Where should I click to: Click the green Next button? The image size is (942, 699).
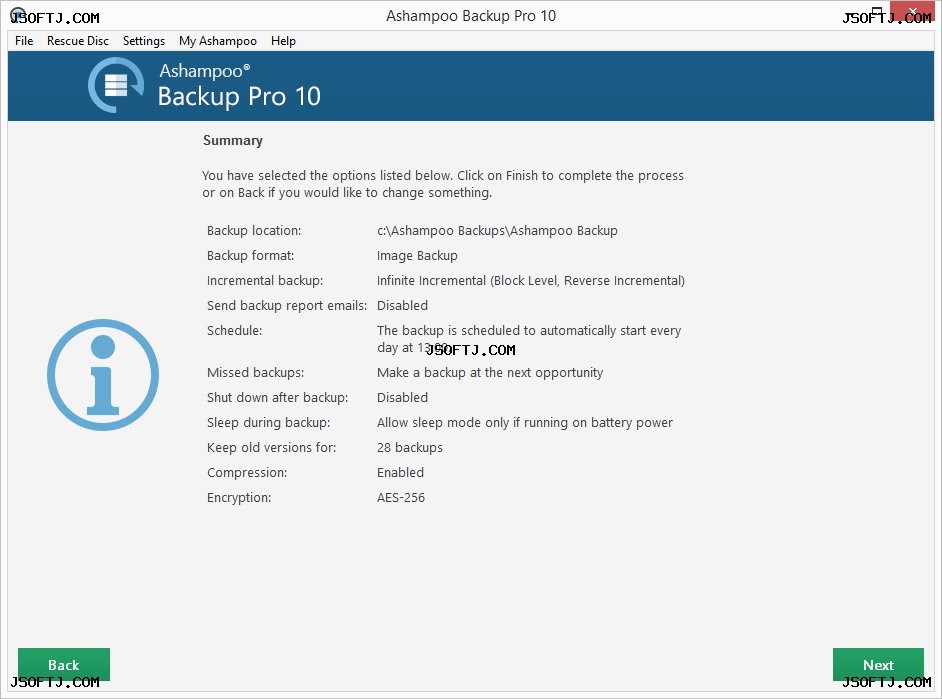tap(878, 664)
